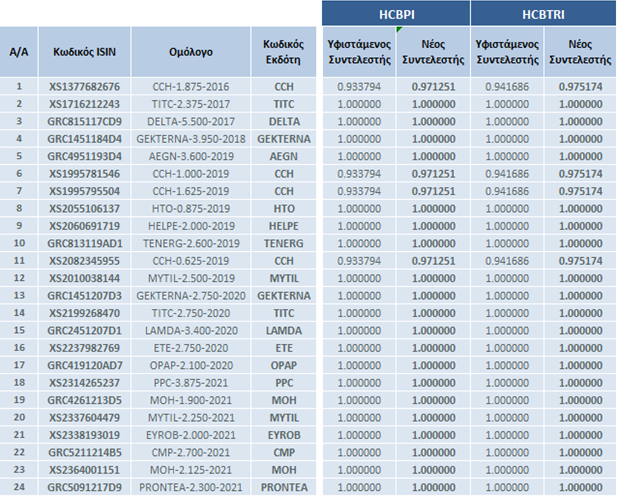The width and height of the screenshot is (617, 496).
Task: Click the A/A column header
Action: click(x=18, y=52)
